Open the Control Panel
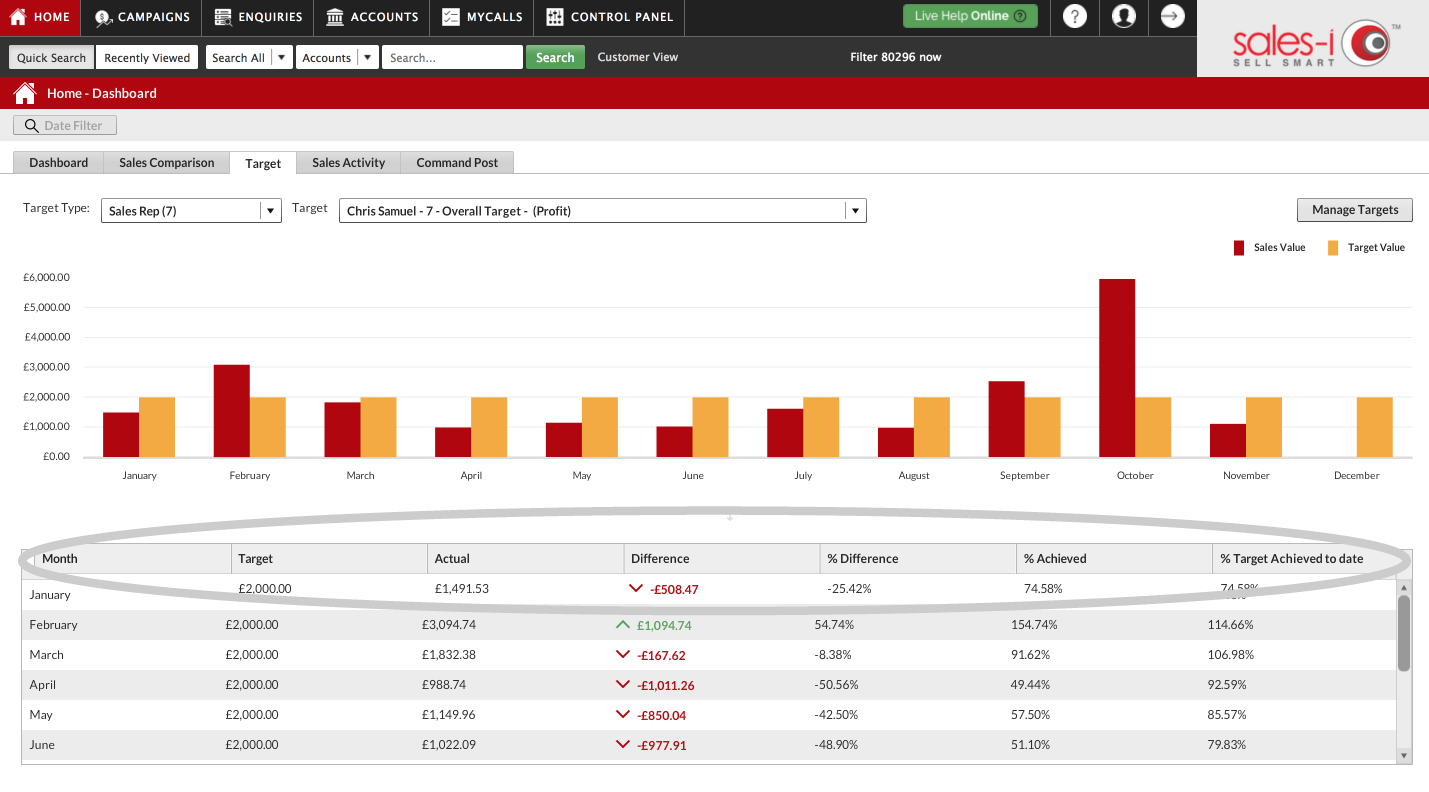The image size is (1429, 792). (x=610, y=17)
